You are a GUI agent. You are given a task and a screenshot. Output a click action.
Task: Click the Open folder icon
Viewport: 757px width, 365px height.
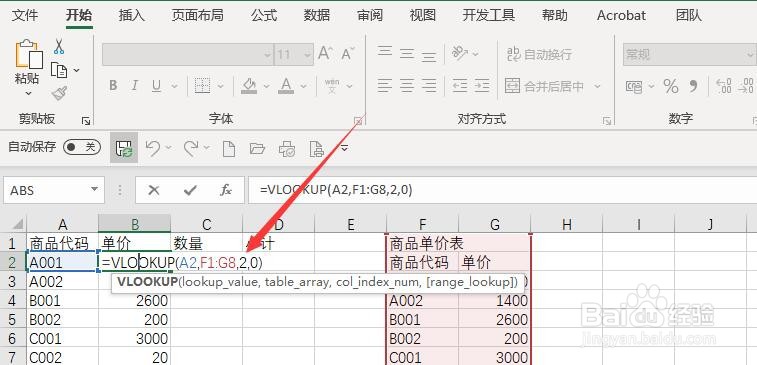[x=257, y=148]
